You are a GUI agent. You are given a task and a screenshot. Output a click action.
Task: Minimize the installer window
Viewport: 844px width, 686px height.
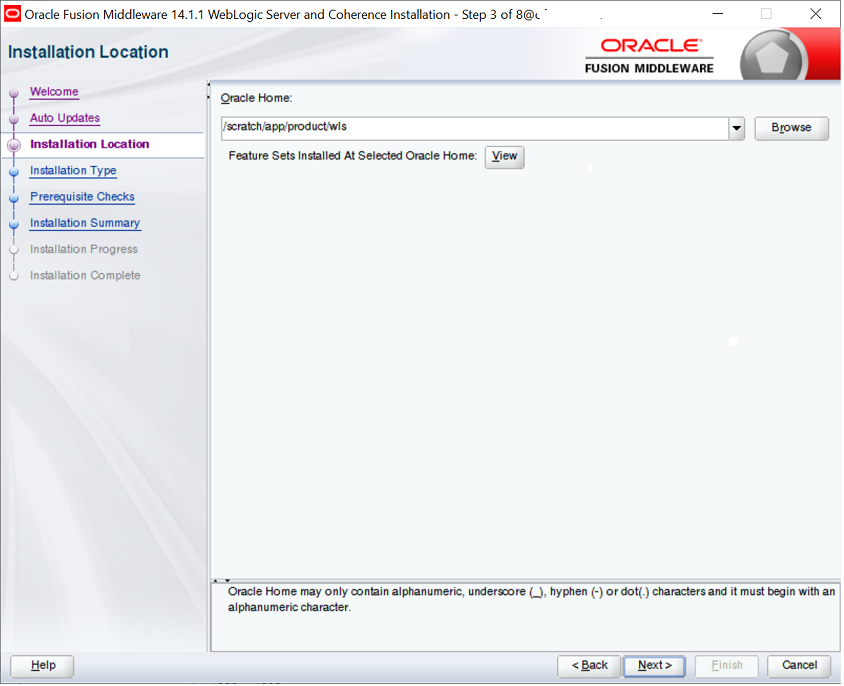(x=718, y=13)
